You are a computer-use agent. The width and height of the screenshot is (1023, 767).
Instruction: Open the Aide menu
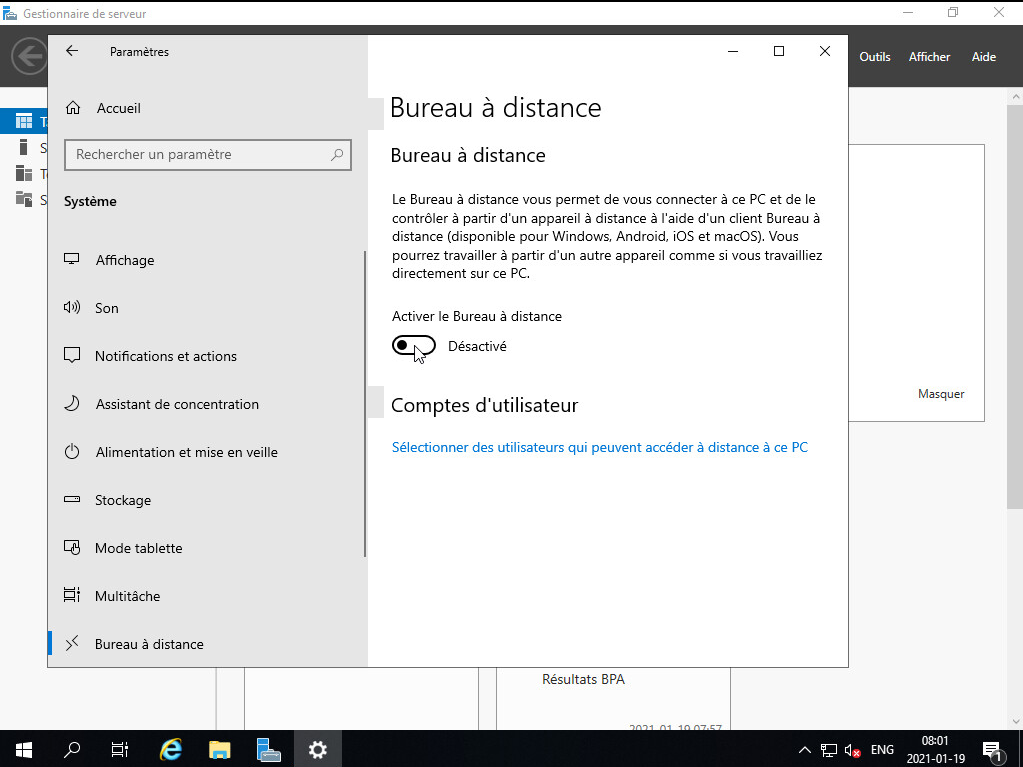coord(983,57)
